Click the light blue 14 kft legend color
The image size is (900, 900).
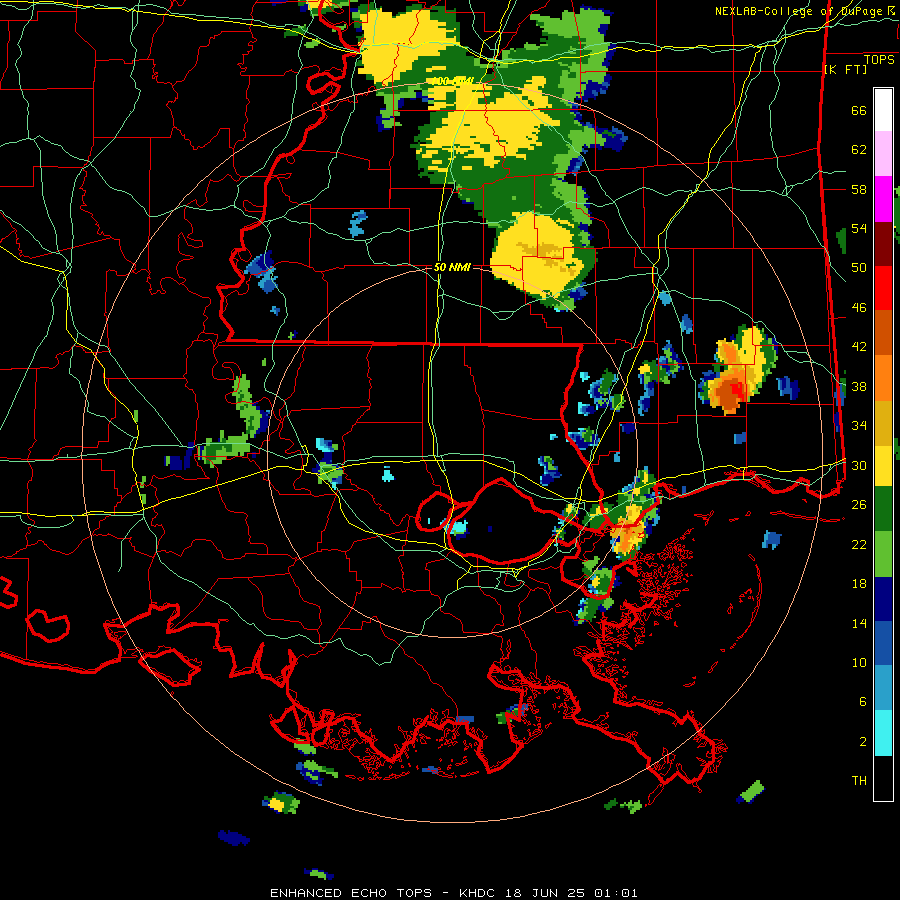883,688
